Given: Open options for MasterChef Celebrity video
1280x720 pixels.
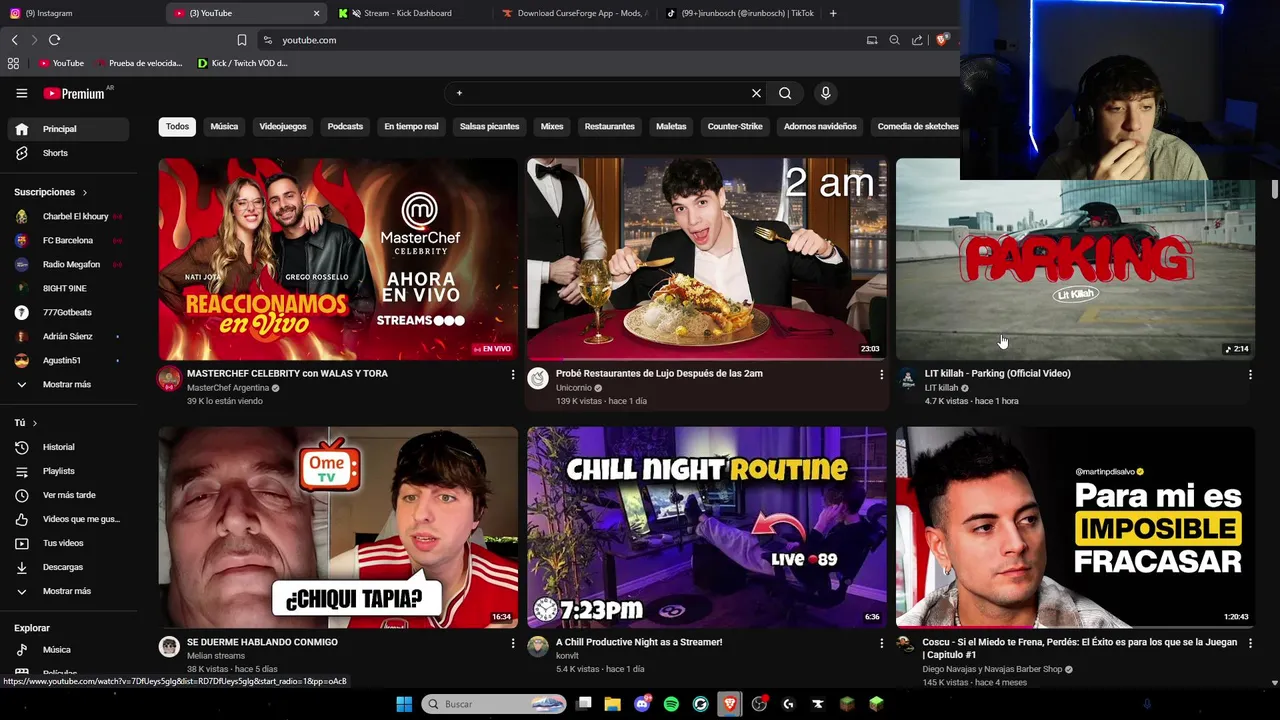Looking at the screenshot, I should (513, 374).
